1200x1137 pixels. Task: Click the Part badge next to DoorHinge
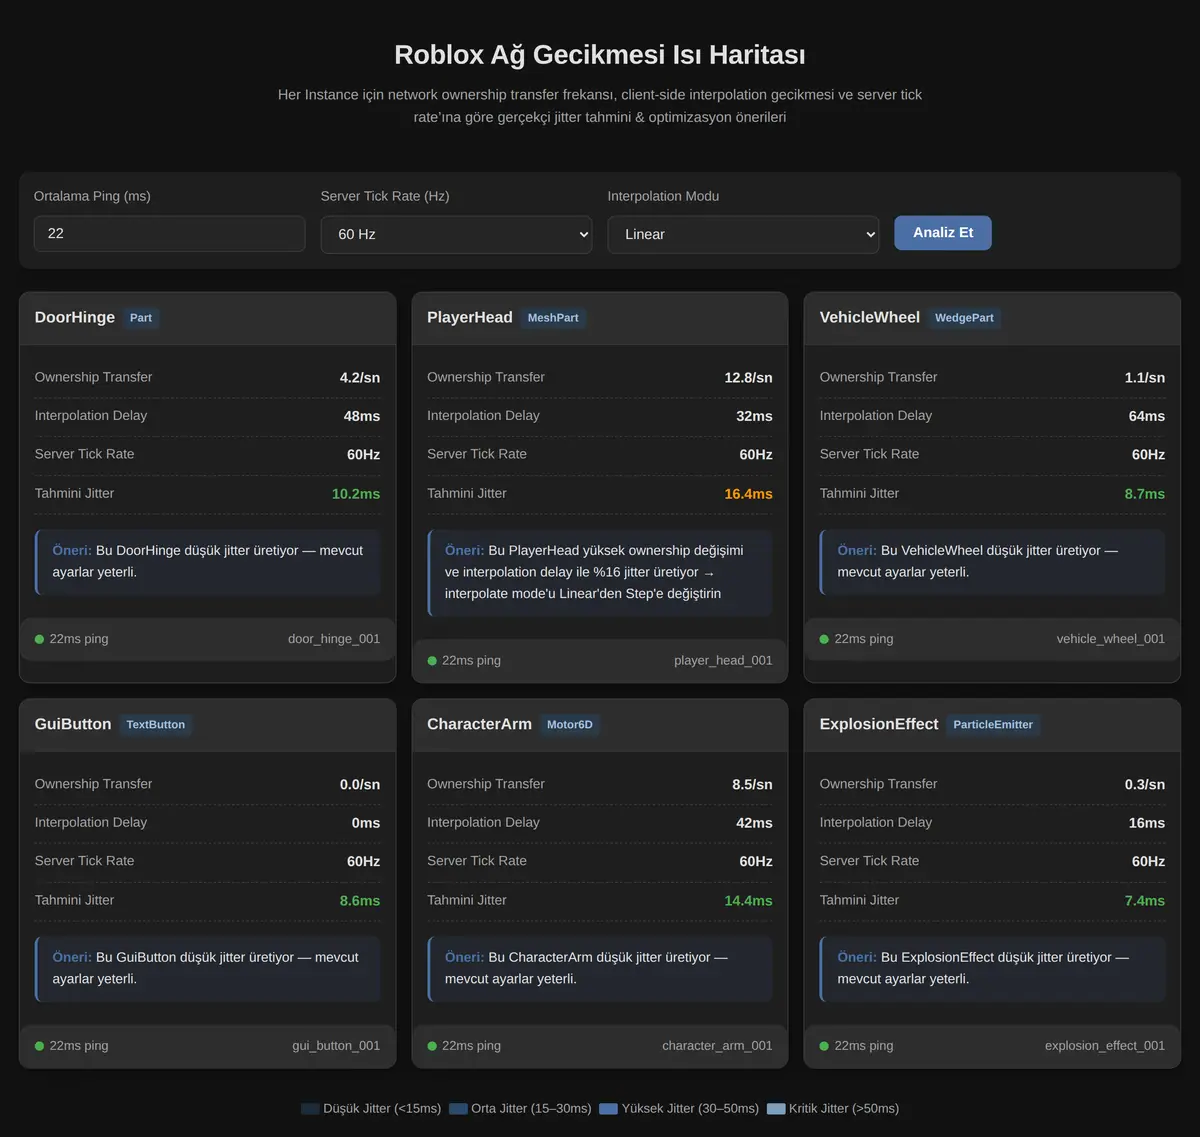(x=141, y=318)
